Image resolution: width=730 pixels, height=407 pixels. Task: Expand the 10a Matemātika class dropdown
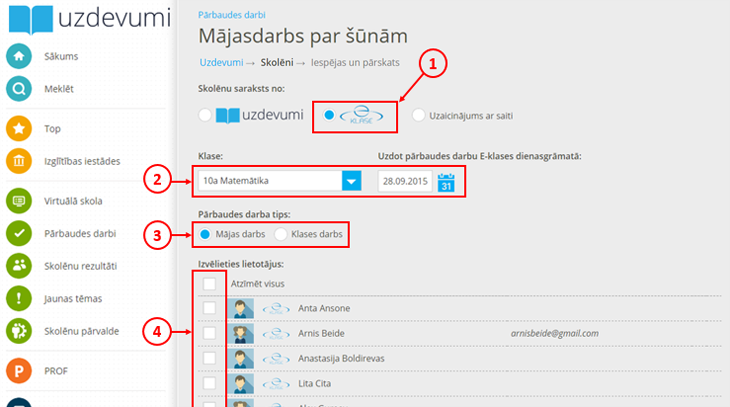[x=350, y=181]
